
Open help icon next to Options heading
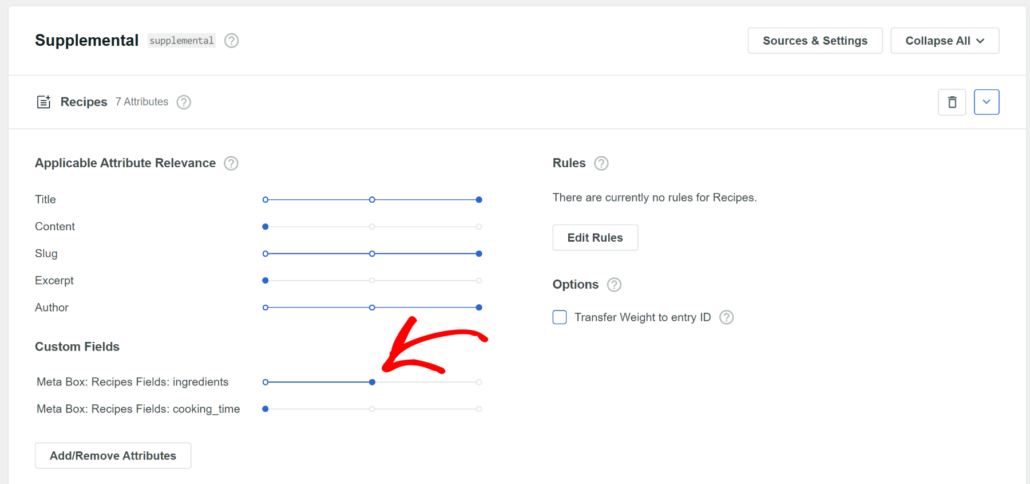tap(614, 285)
